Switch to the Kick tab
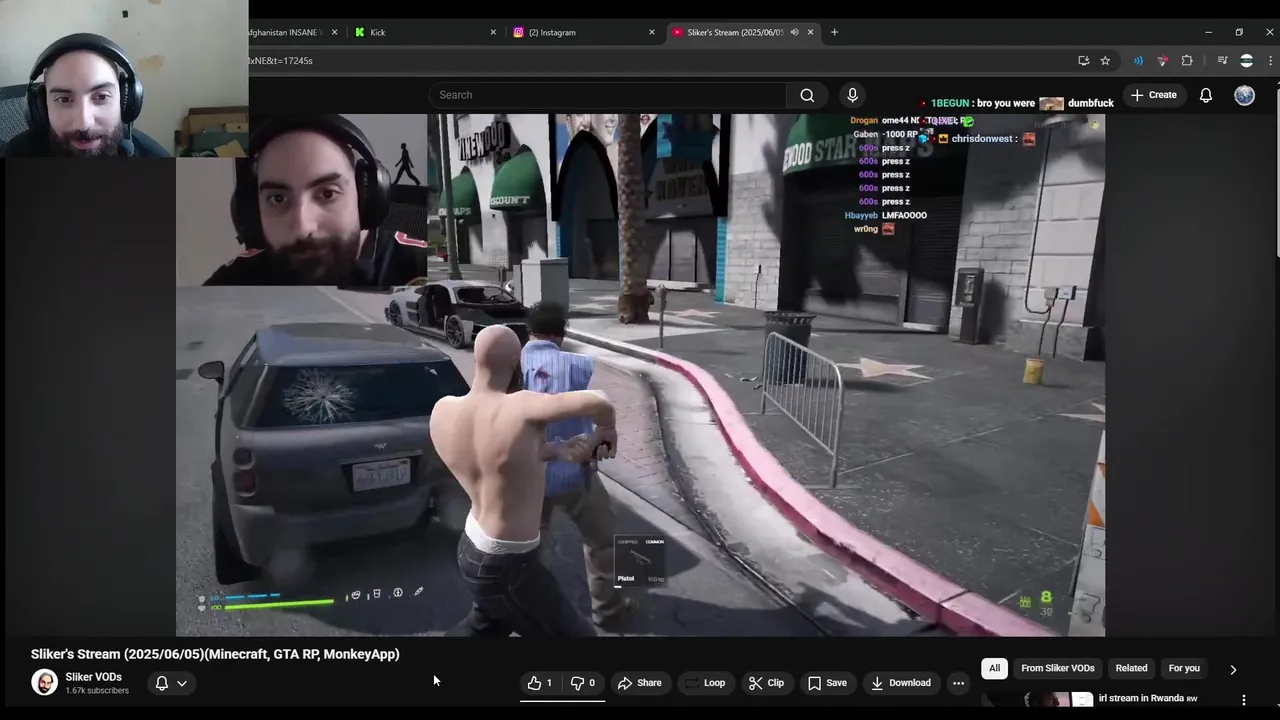Screen dimensions: 1280x720 point(425,32)
